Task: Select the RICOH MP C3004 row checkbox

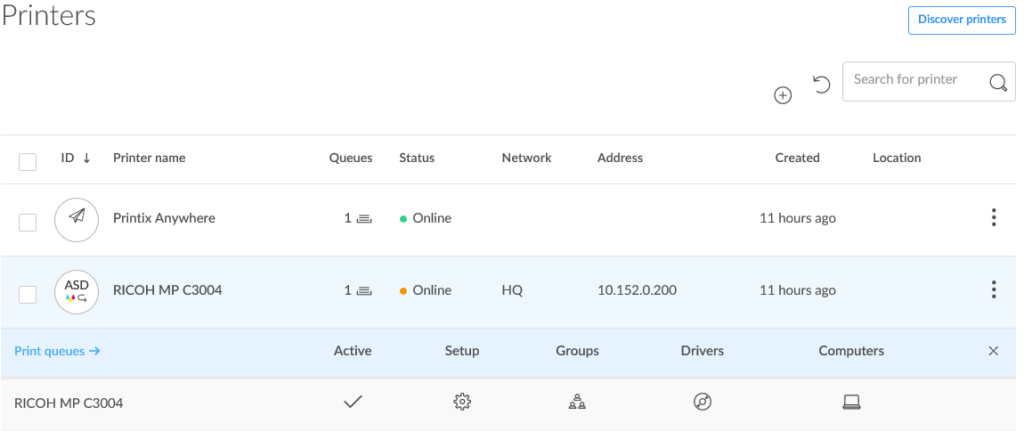Action: point(27,295)
